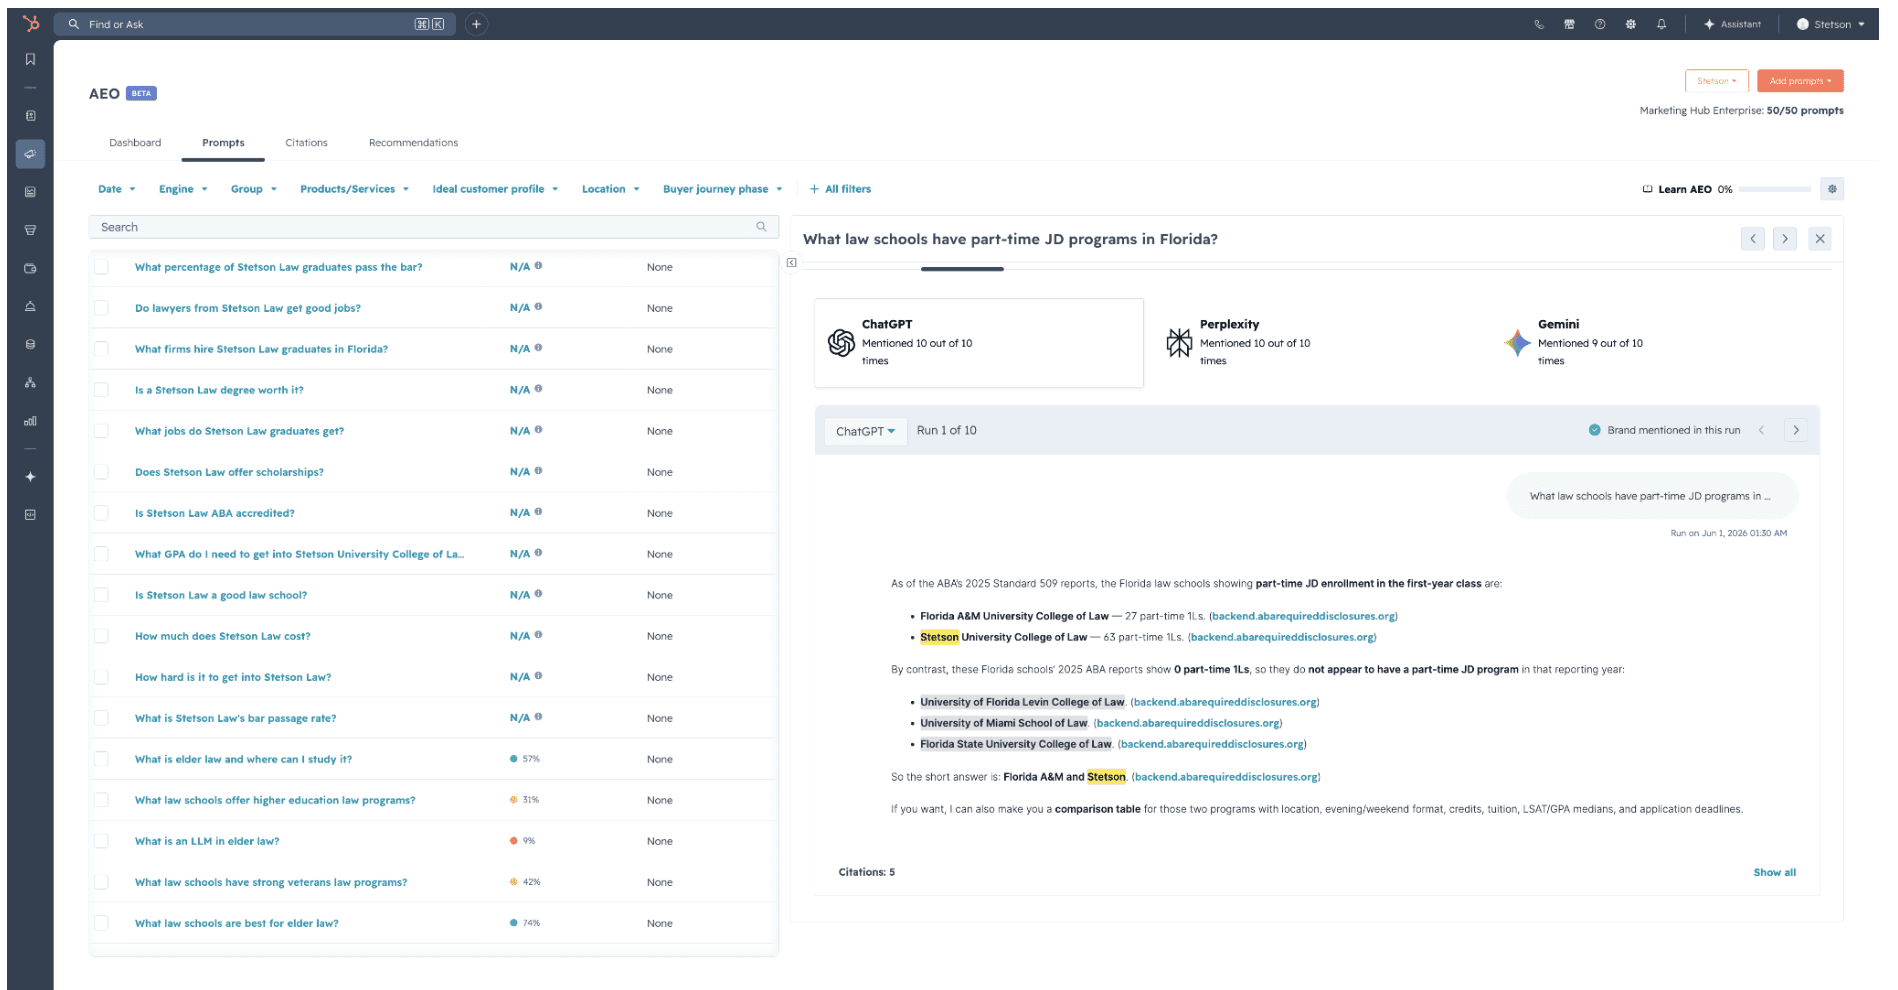Switch to the Recommendations tab

pyautogui.click(x=413, y=143)
